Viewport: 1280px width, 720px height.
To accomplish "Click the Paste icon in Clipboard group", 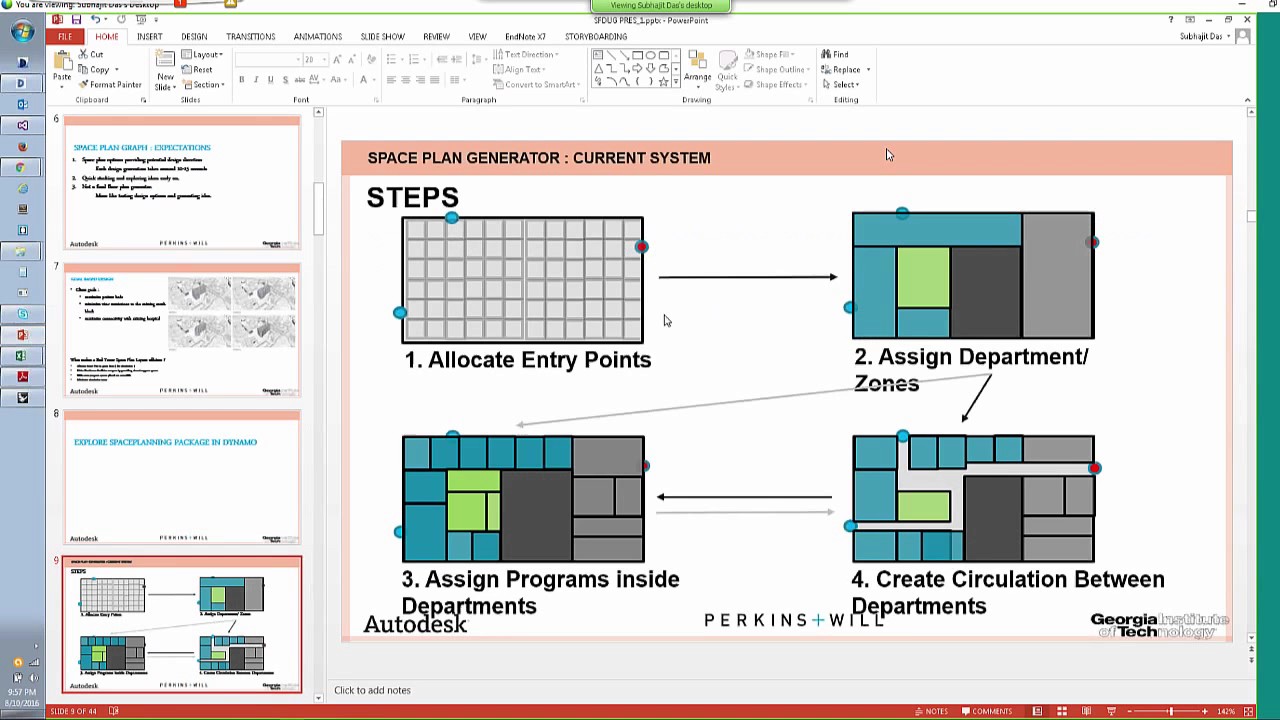I will (62, 62).
